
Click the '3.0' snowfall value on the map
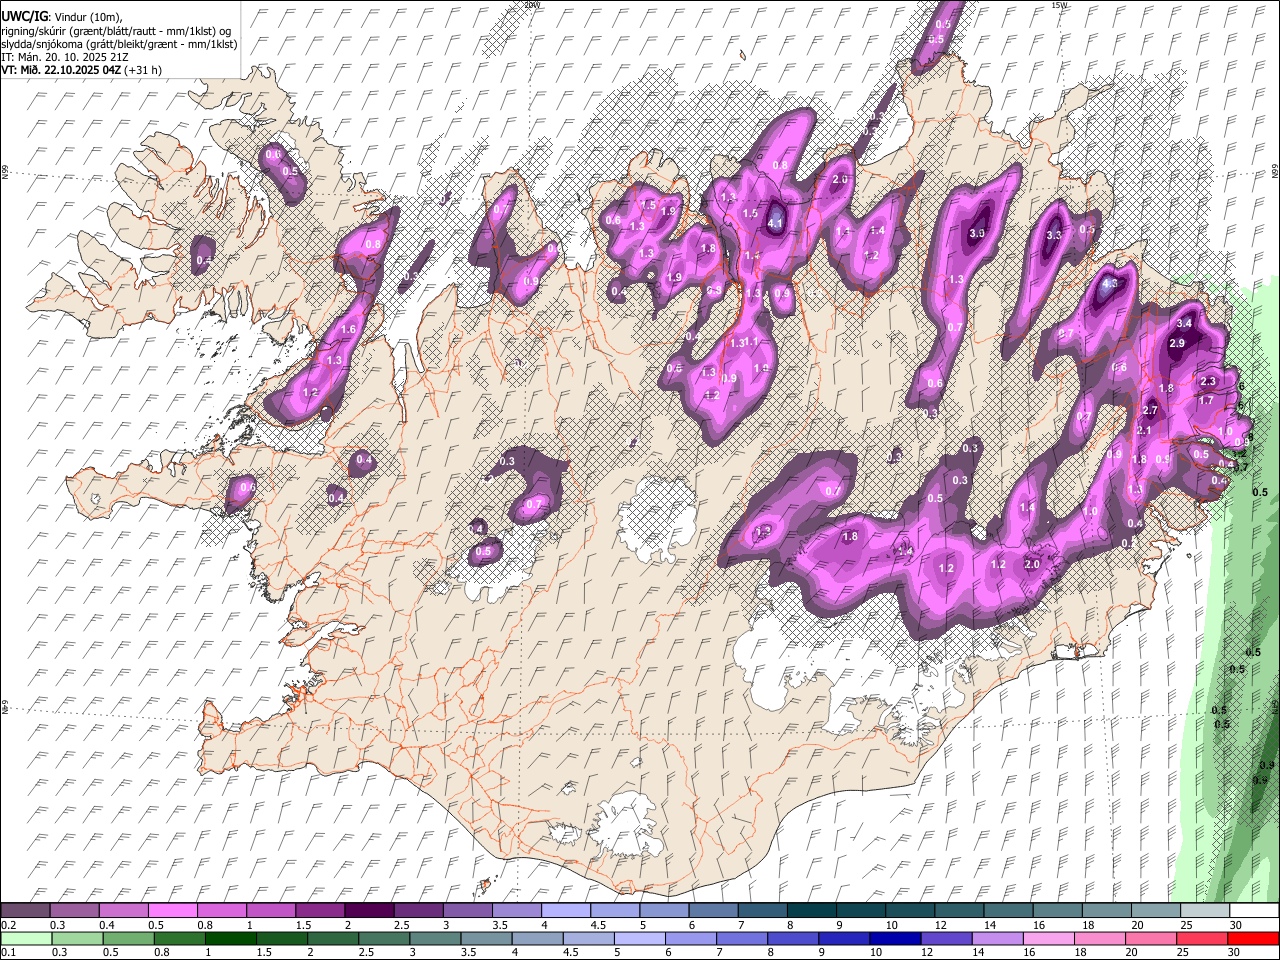click(x=978, y=233)
